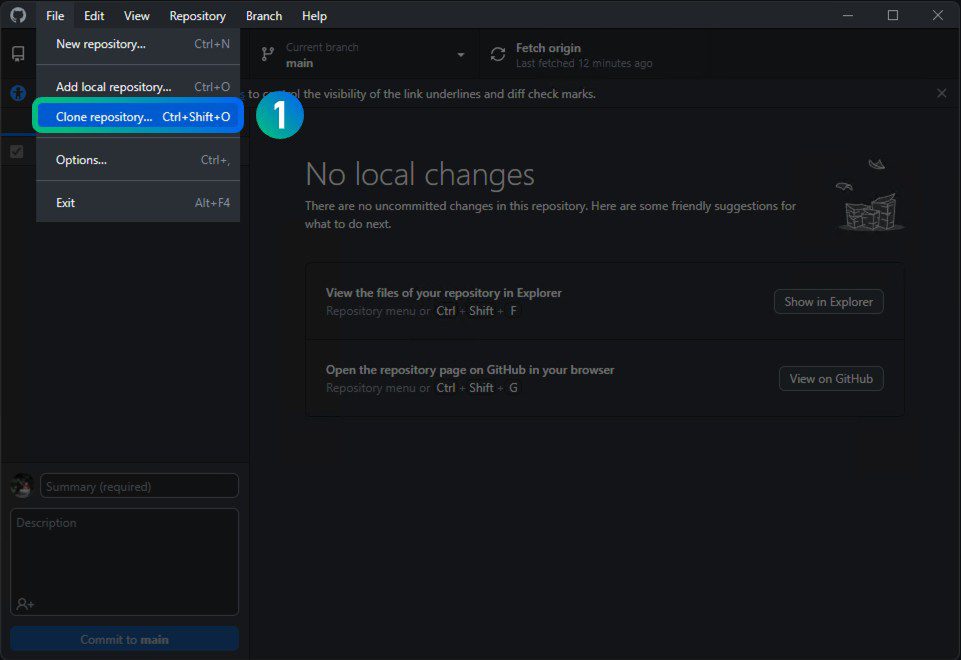Click the add co-authors icon in Description box

tap(25, 604)
